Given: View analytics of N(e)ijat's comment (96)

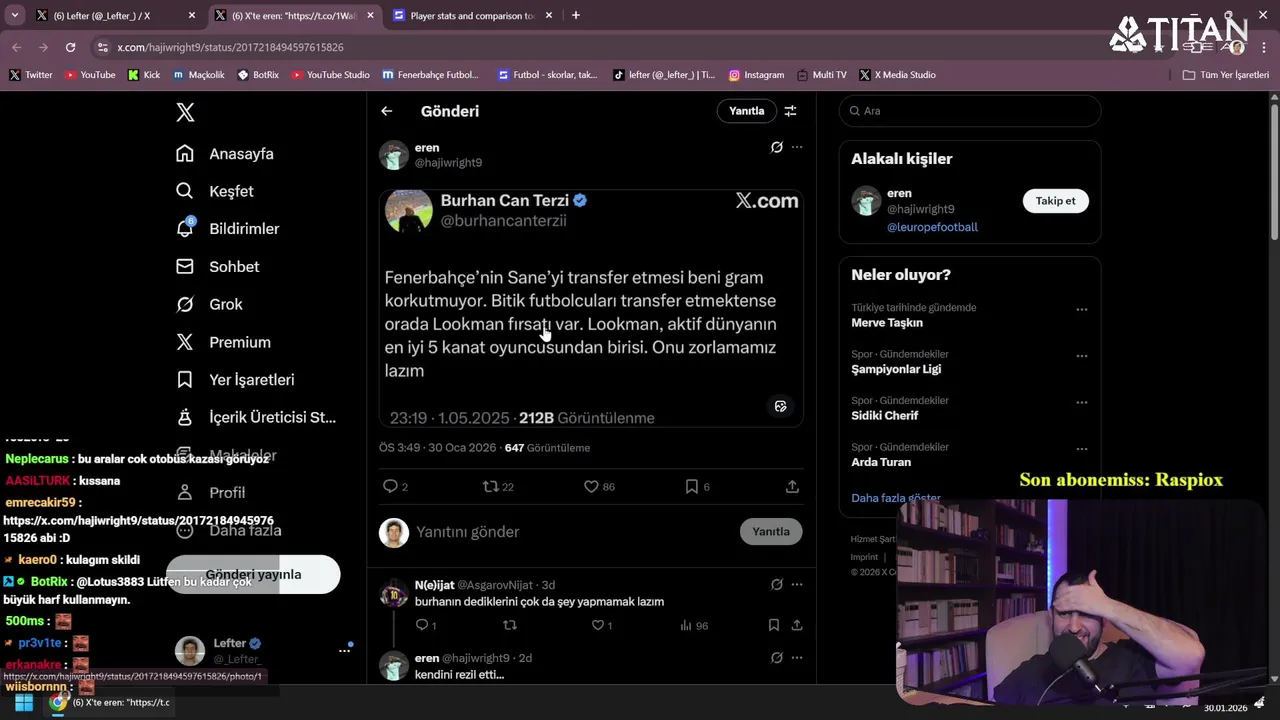Looking at the screenshot, I should click(x=694, y=625).
